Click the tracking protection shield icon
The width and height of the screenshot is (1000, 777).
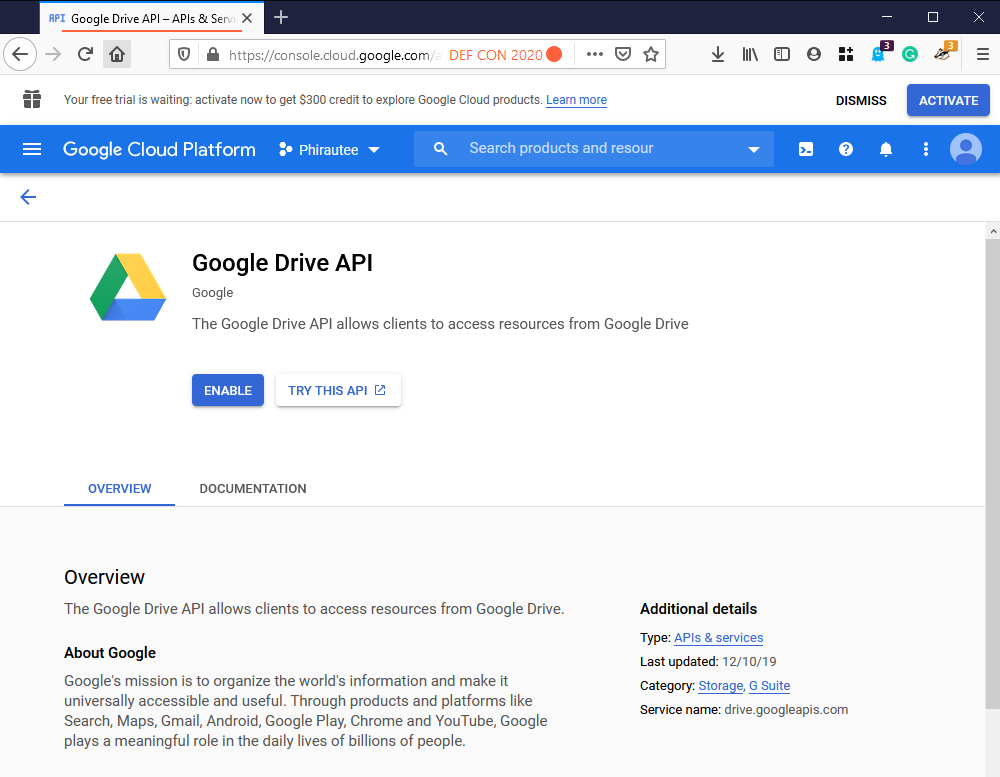[x=184, y=54]
